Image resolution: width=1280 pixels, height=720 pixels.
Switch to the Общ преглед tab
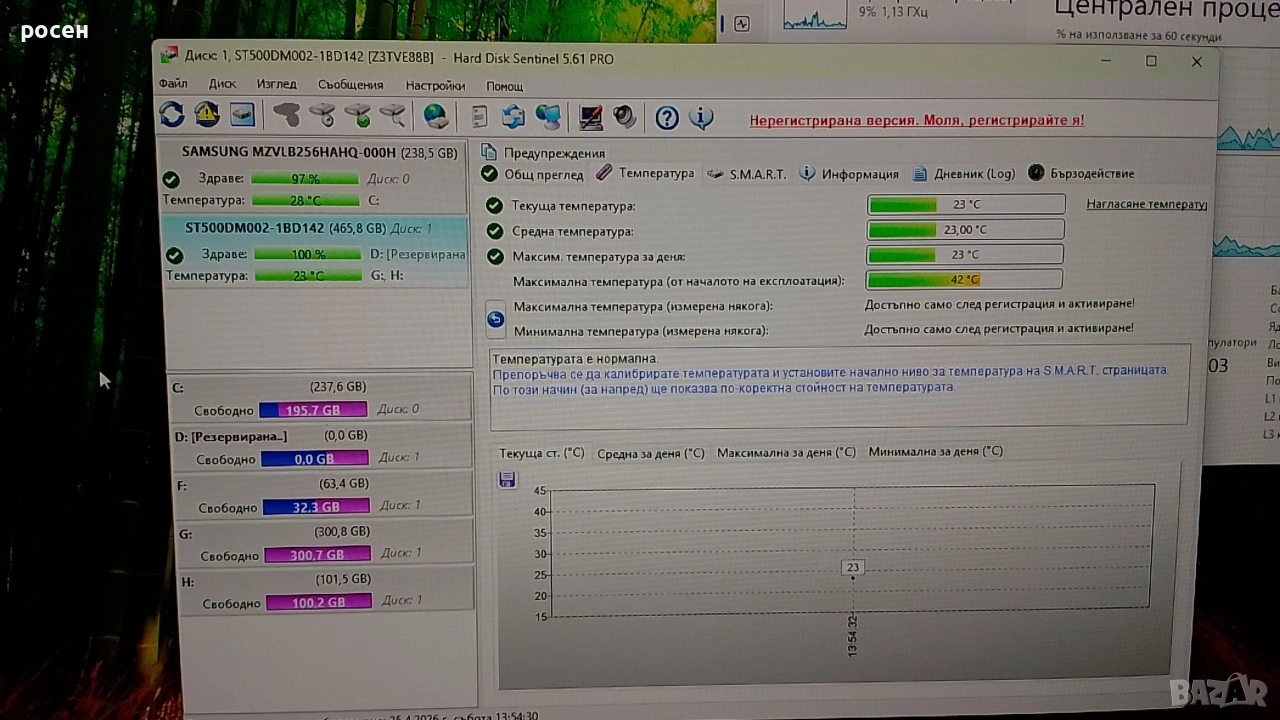(x=533, y=174)
